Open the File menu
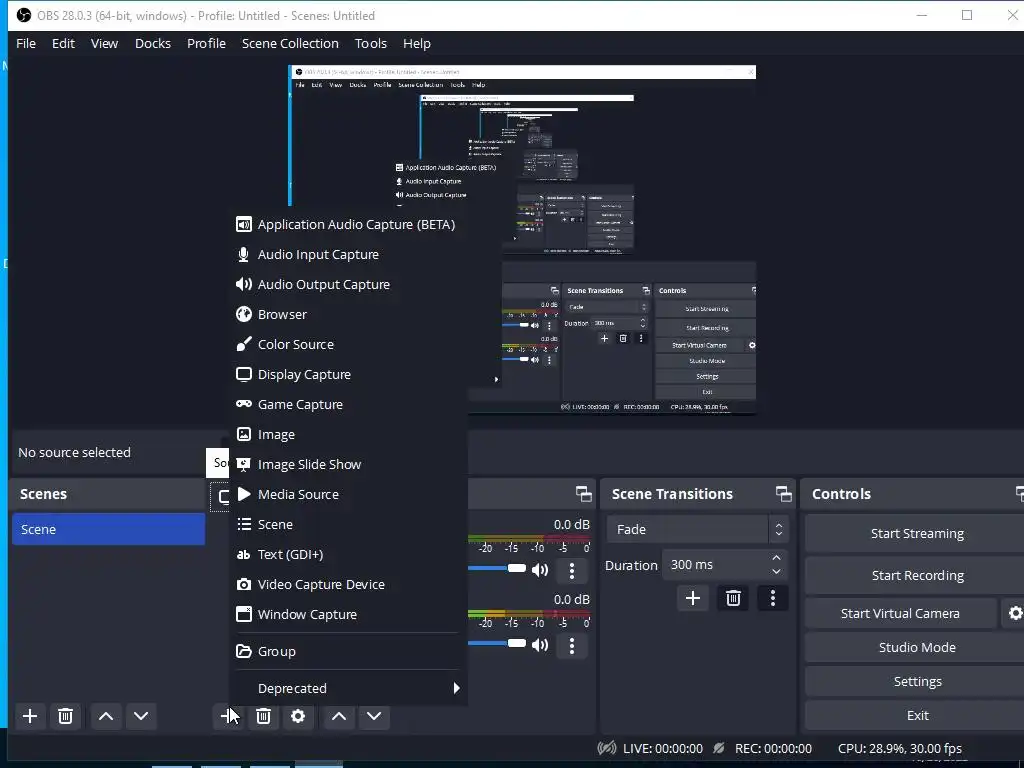 pos(26,44)
